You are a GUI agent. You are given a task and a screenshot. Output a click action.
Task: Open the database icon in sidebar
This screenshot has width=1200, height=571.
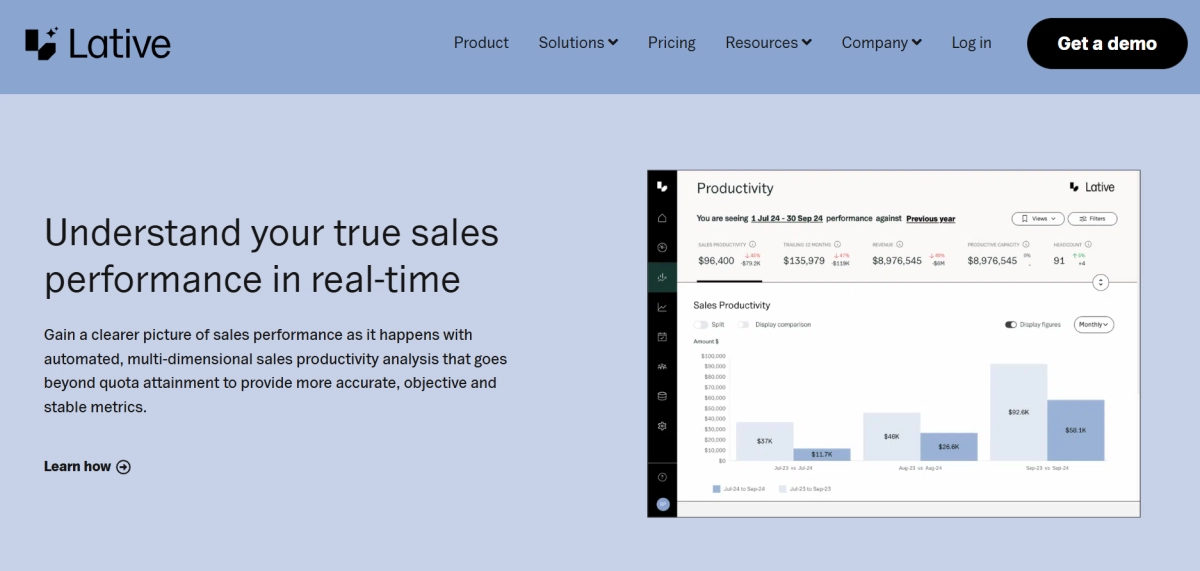coord(662,396)
